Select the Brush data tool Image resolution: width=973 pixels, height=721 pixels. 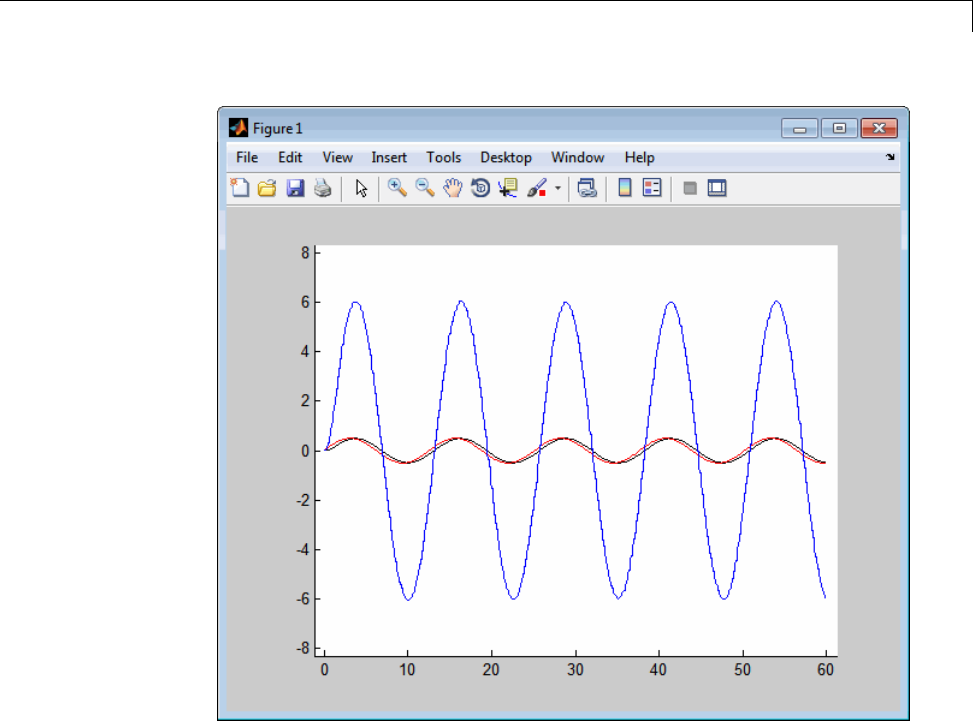point(537,187)
